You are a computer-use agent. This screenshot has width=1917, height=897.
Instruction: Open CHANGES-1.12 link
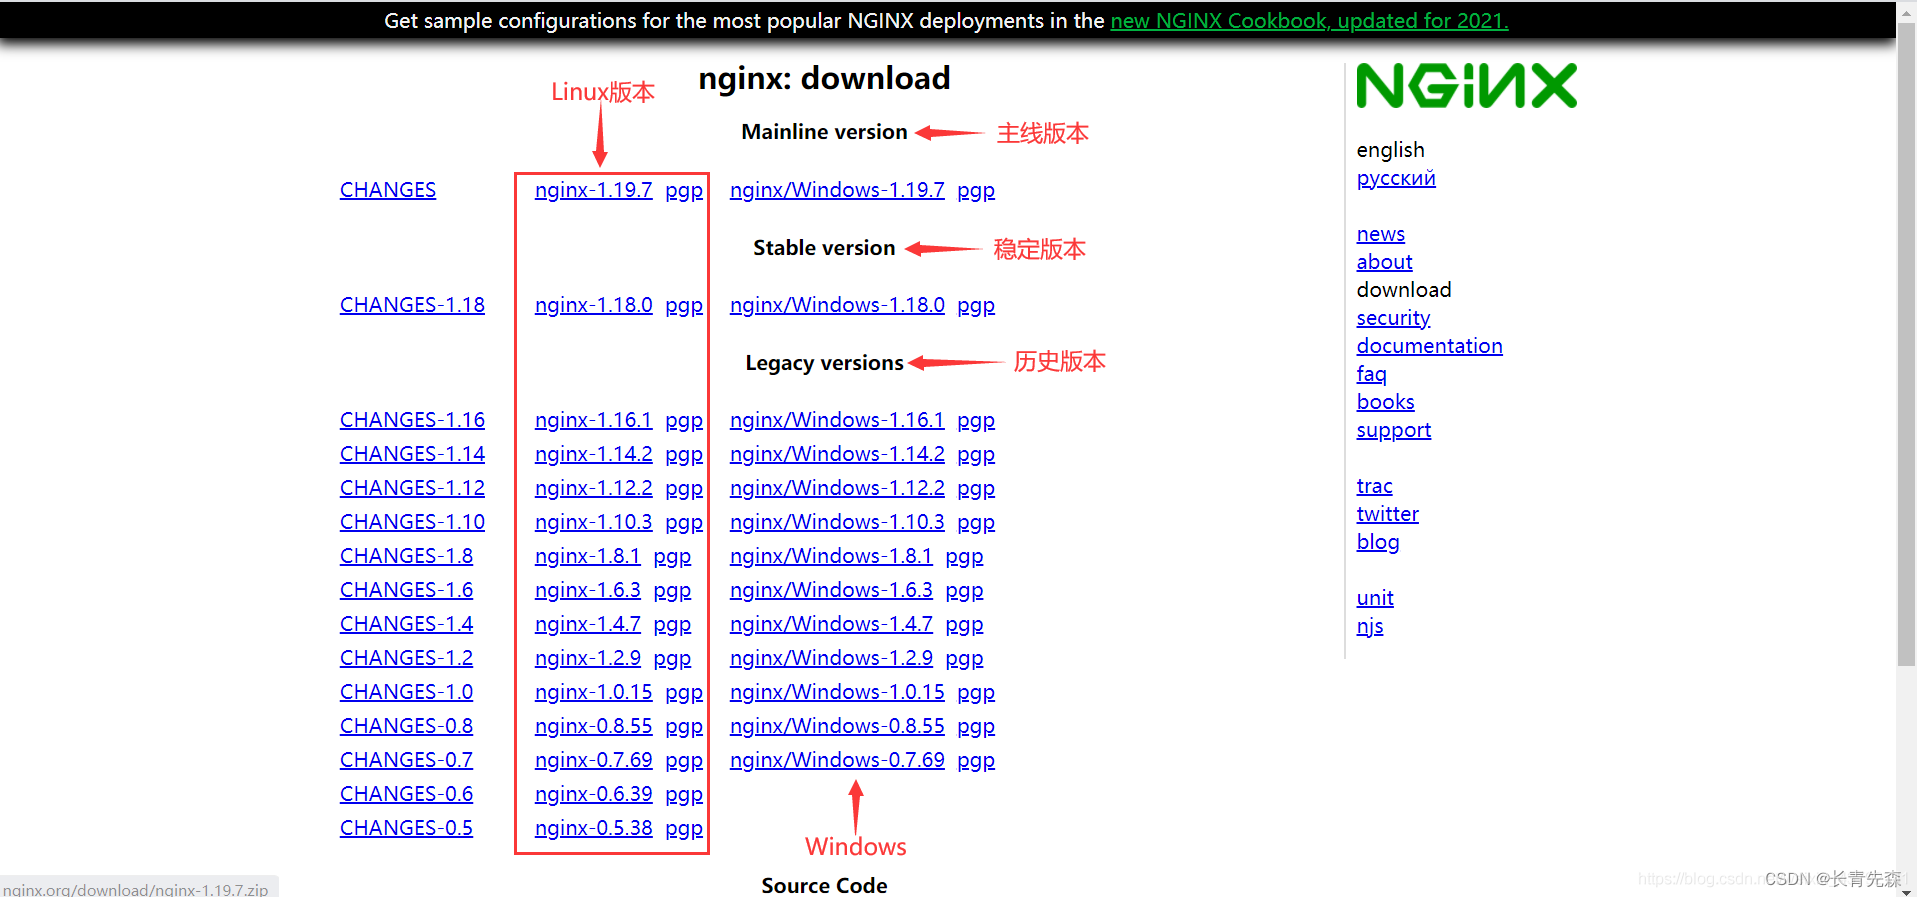click(x=412, y=488)
